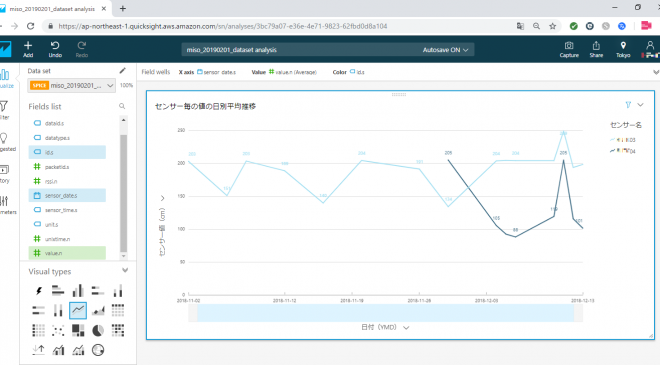Select the pie chart visual type
Screen dimensions: 660x365
click(98, 330)
